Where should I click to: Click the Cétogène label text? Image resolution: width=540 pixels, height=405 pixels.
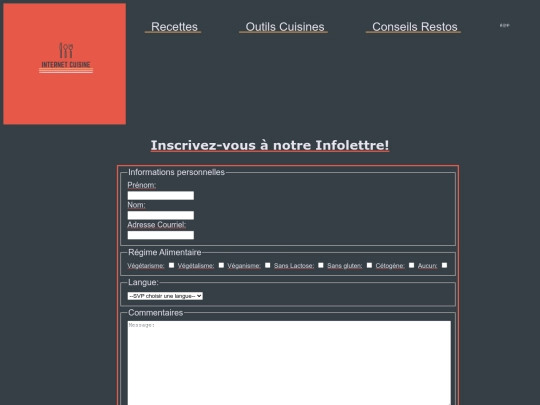390,266
